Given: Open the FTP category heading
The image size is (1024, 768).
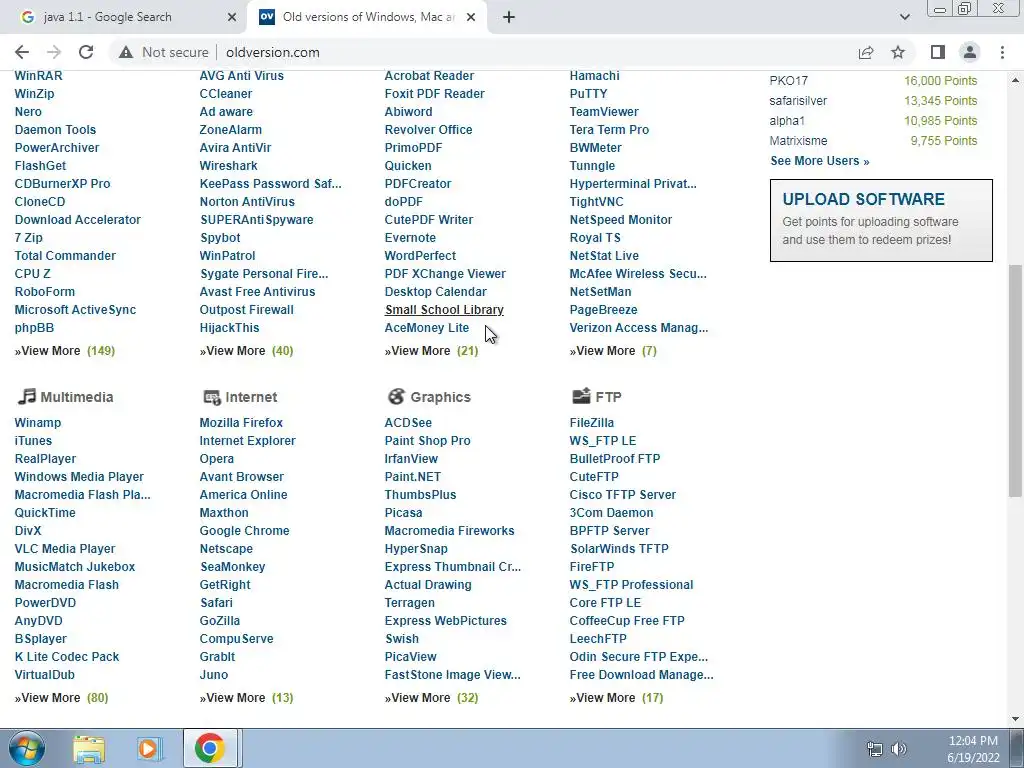Looking at the screenshot, I should (608, 397).
